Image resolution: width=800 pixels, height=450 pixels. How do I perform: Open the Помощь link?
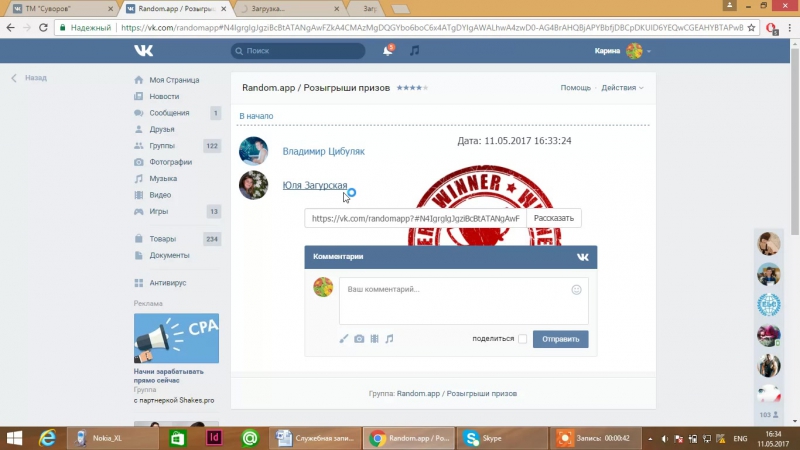coord(576,88)
